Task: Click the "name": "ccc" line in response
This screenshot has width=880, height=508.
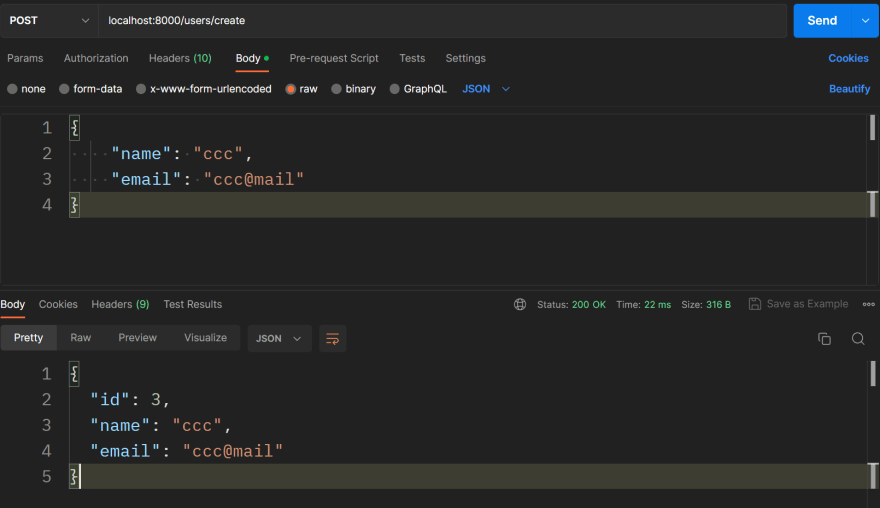Action: (161, 425)
